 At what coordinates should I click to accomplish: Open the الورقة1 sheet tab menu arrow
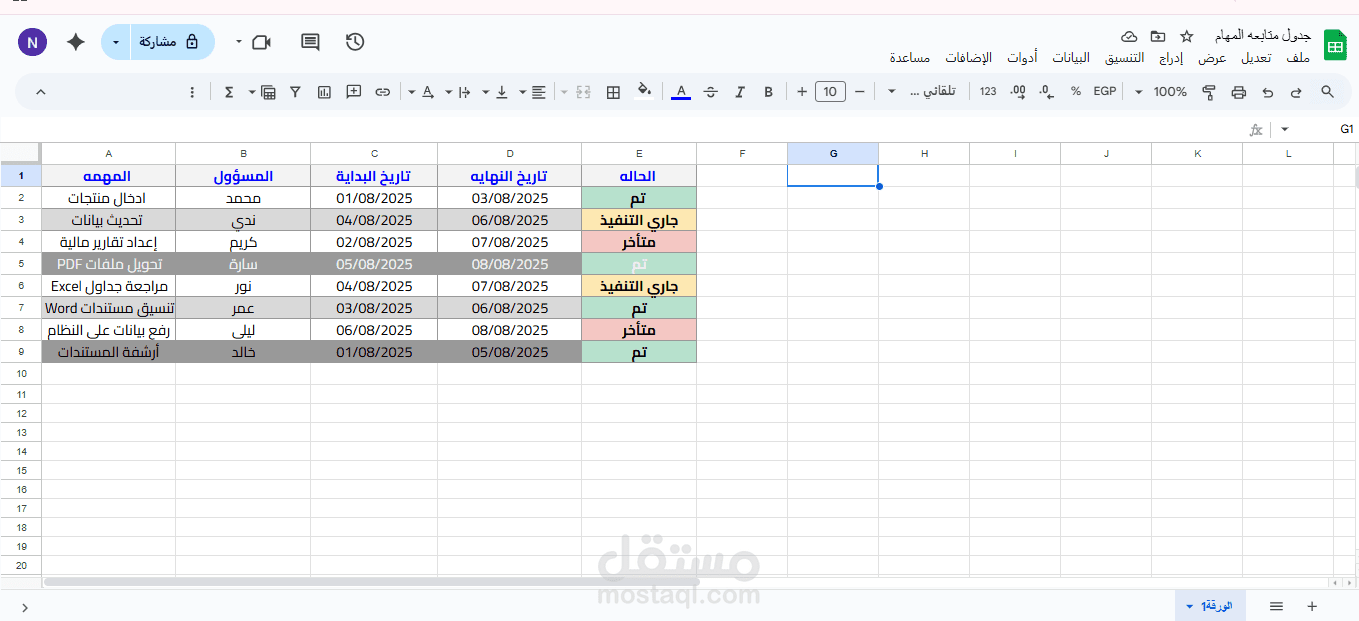[x=1190, y=606]
